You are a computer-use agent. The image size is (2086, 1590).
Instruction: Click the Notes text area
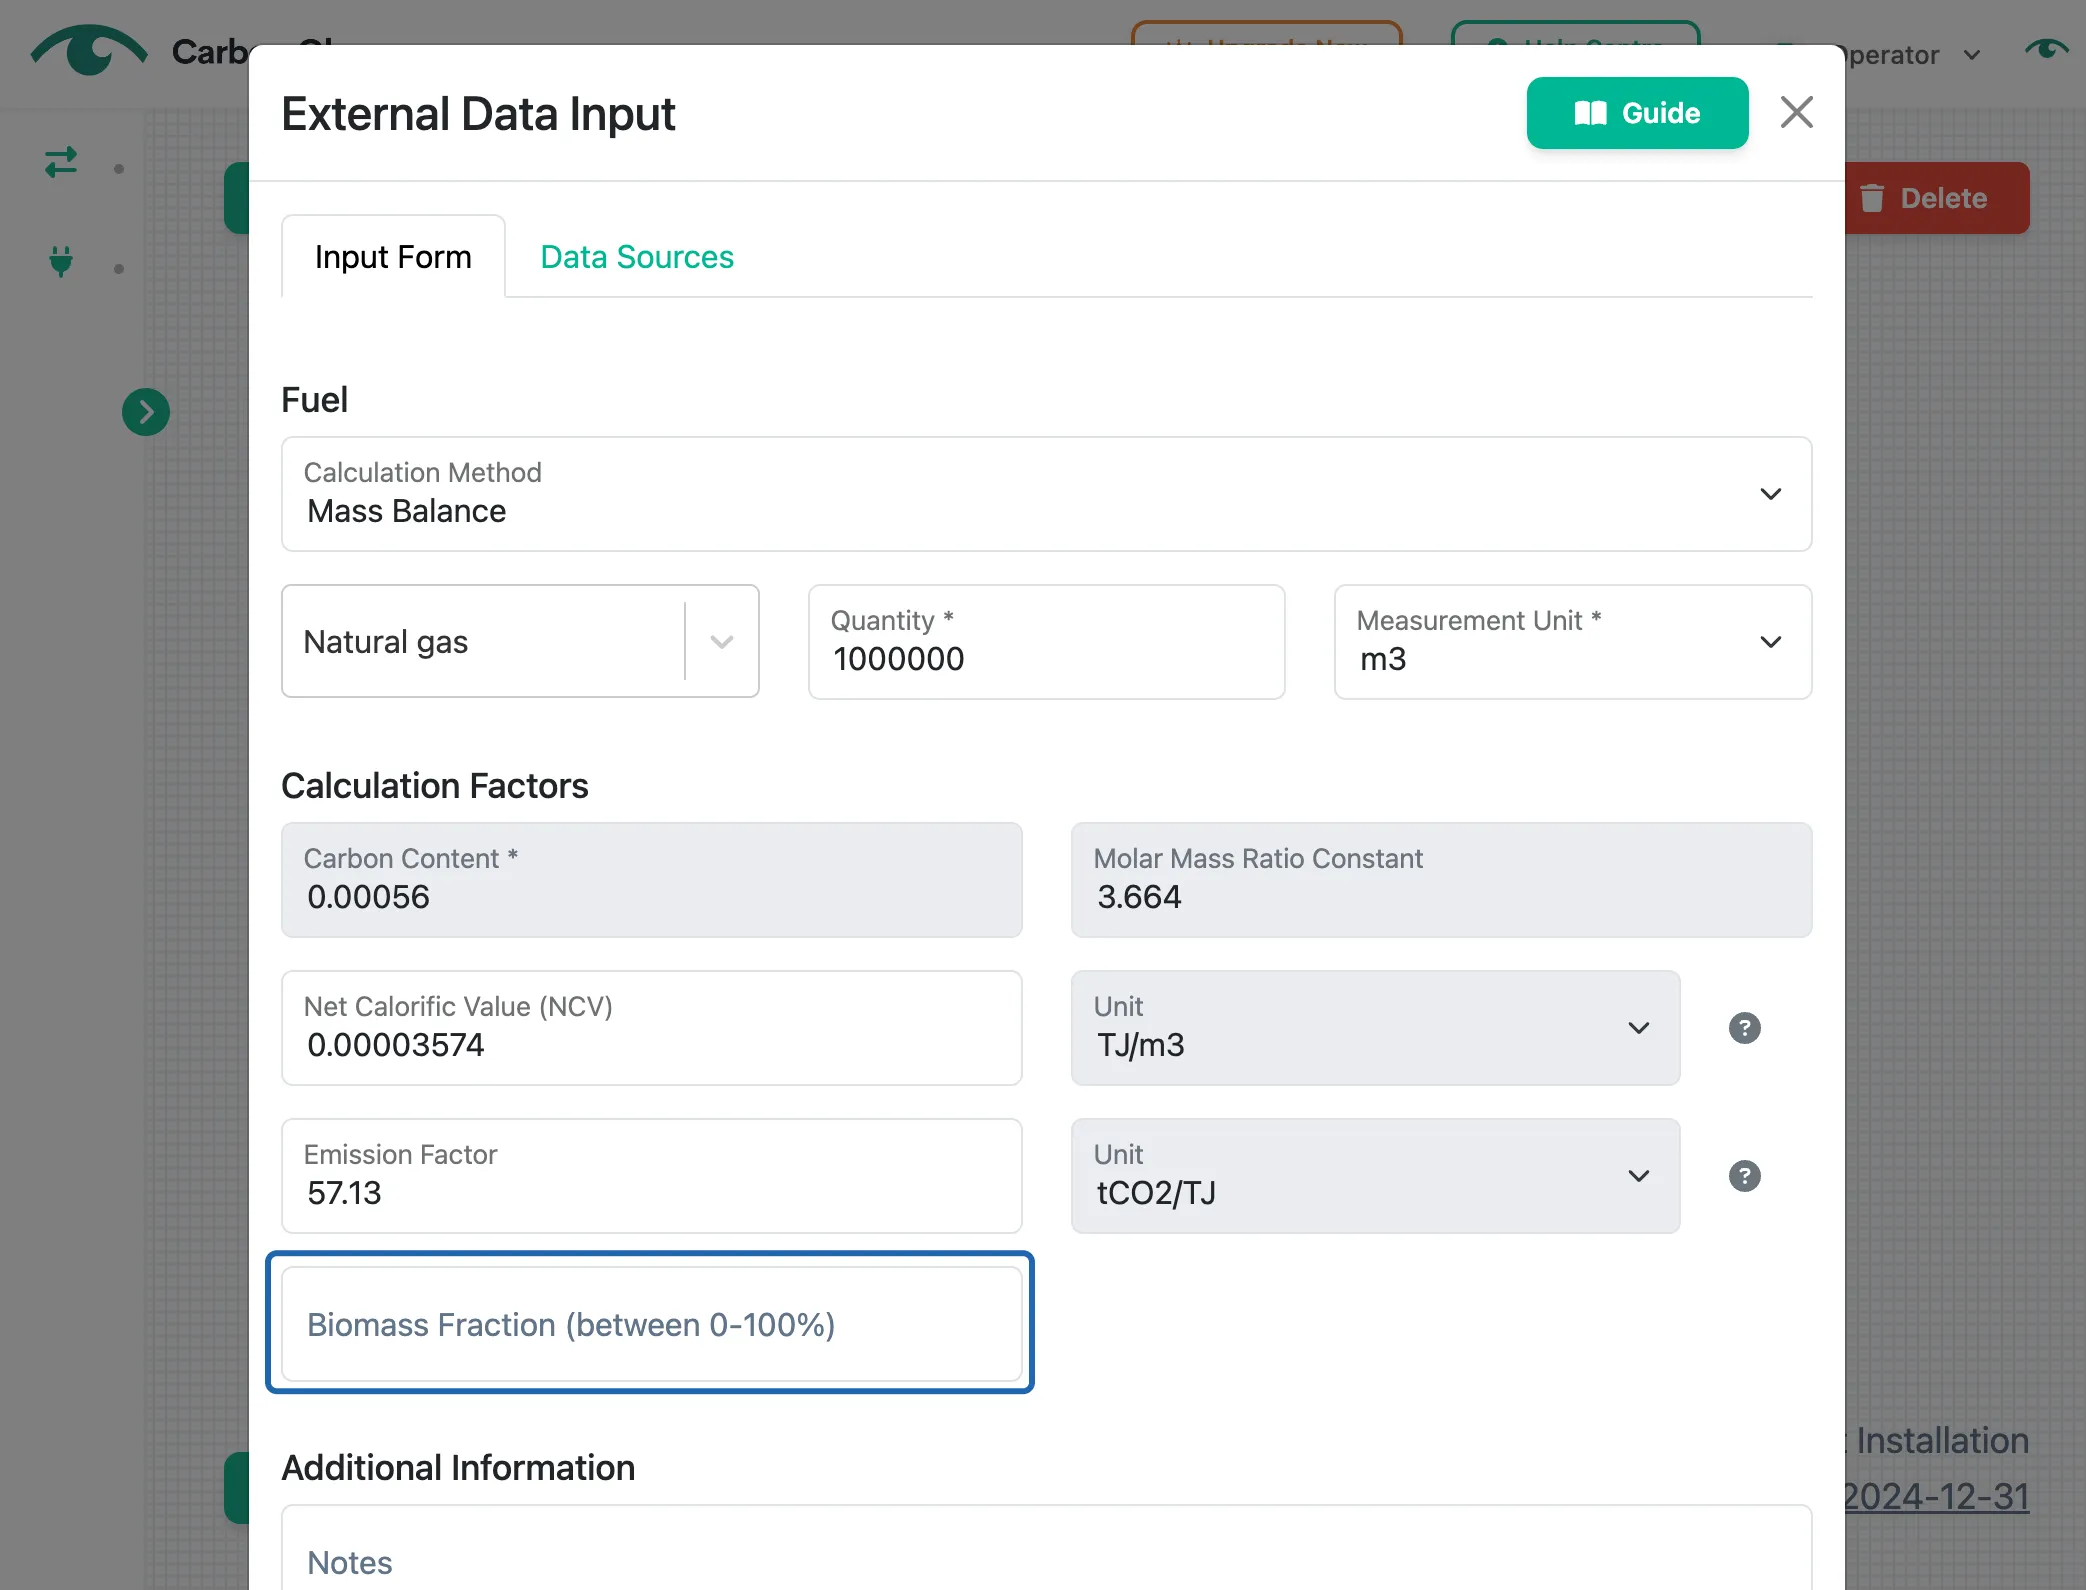click(x=1046, y=1548)
